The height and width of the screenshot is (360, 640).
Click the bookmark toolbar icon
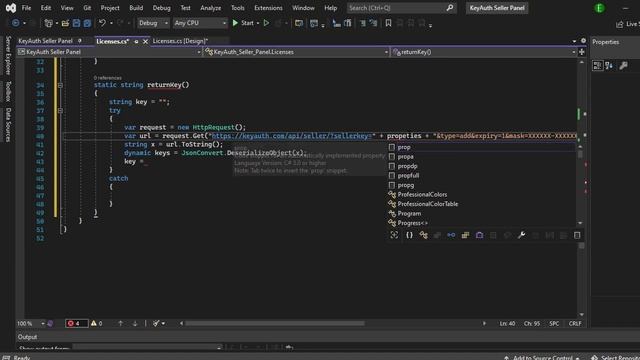tap(388, 23)
